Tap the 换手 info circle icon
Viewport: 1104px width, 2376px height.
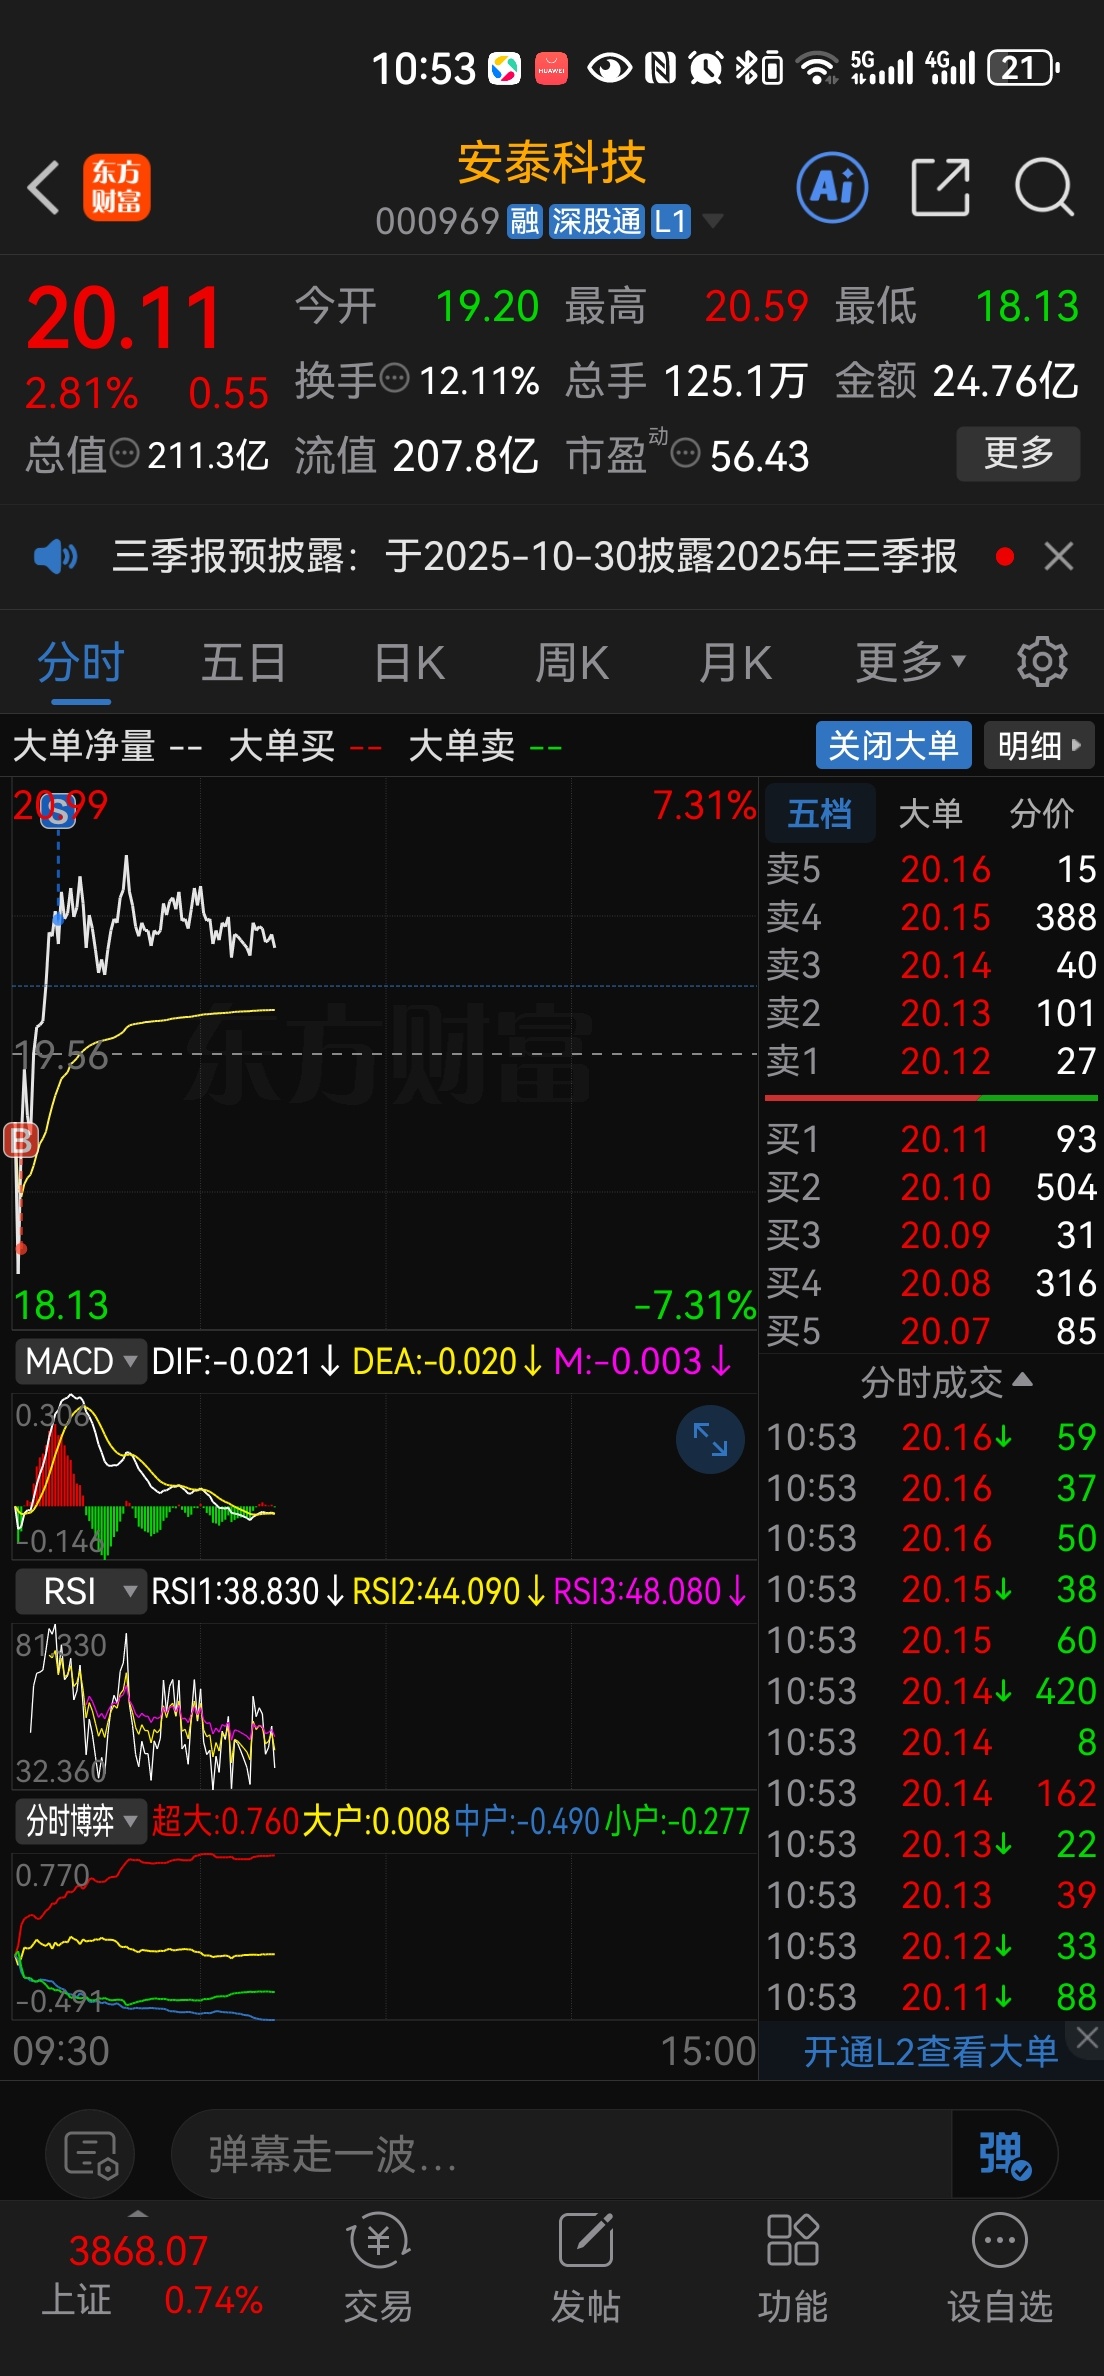click(x=396, y=379)
